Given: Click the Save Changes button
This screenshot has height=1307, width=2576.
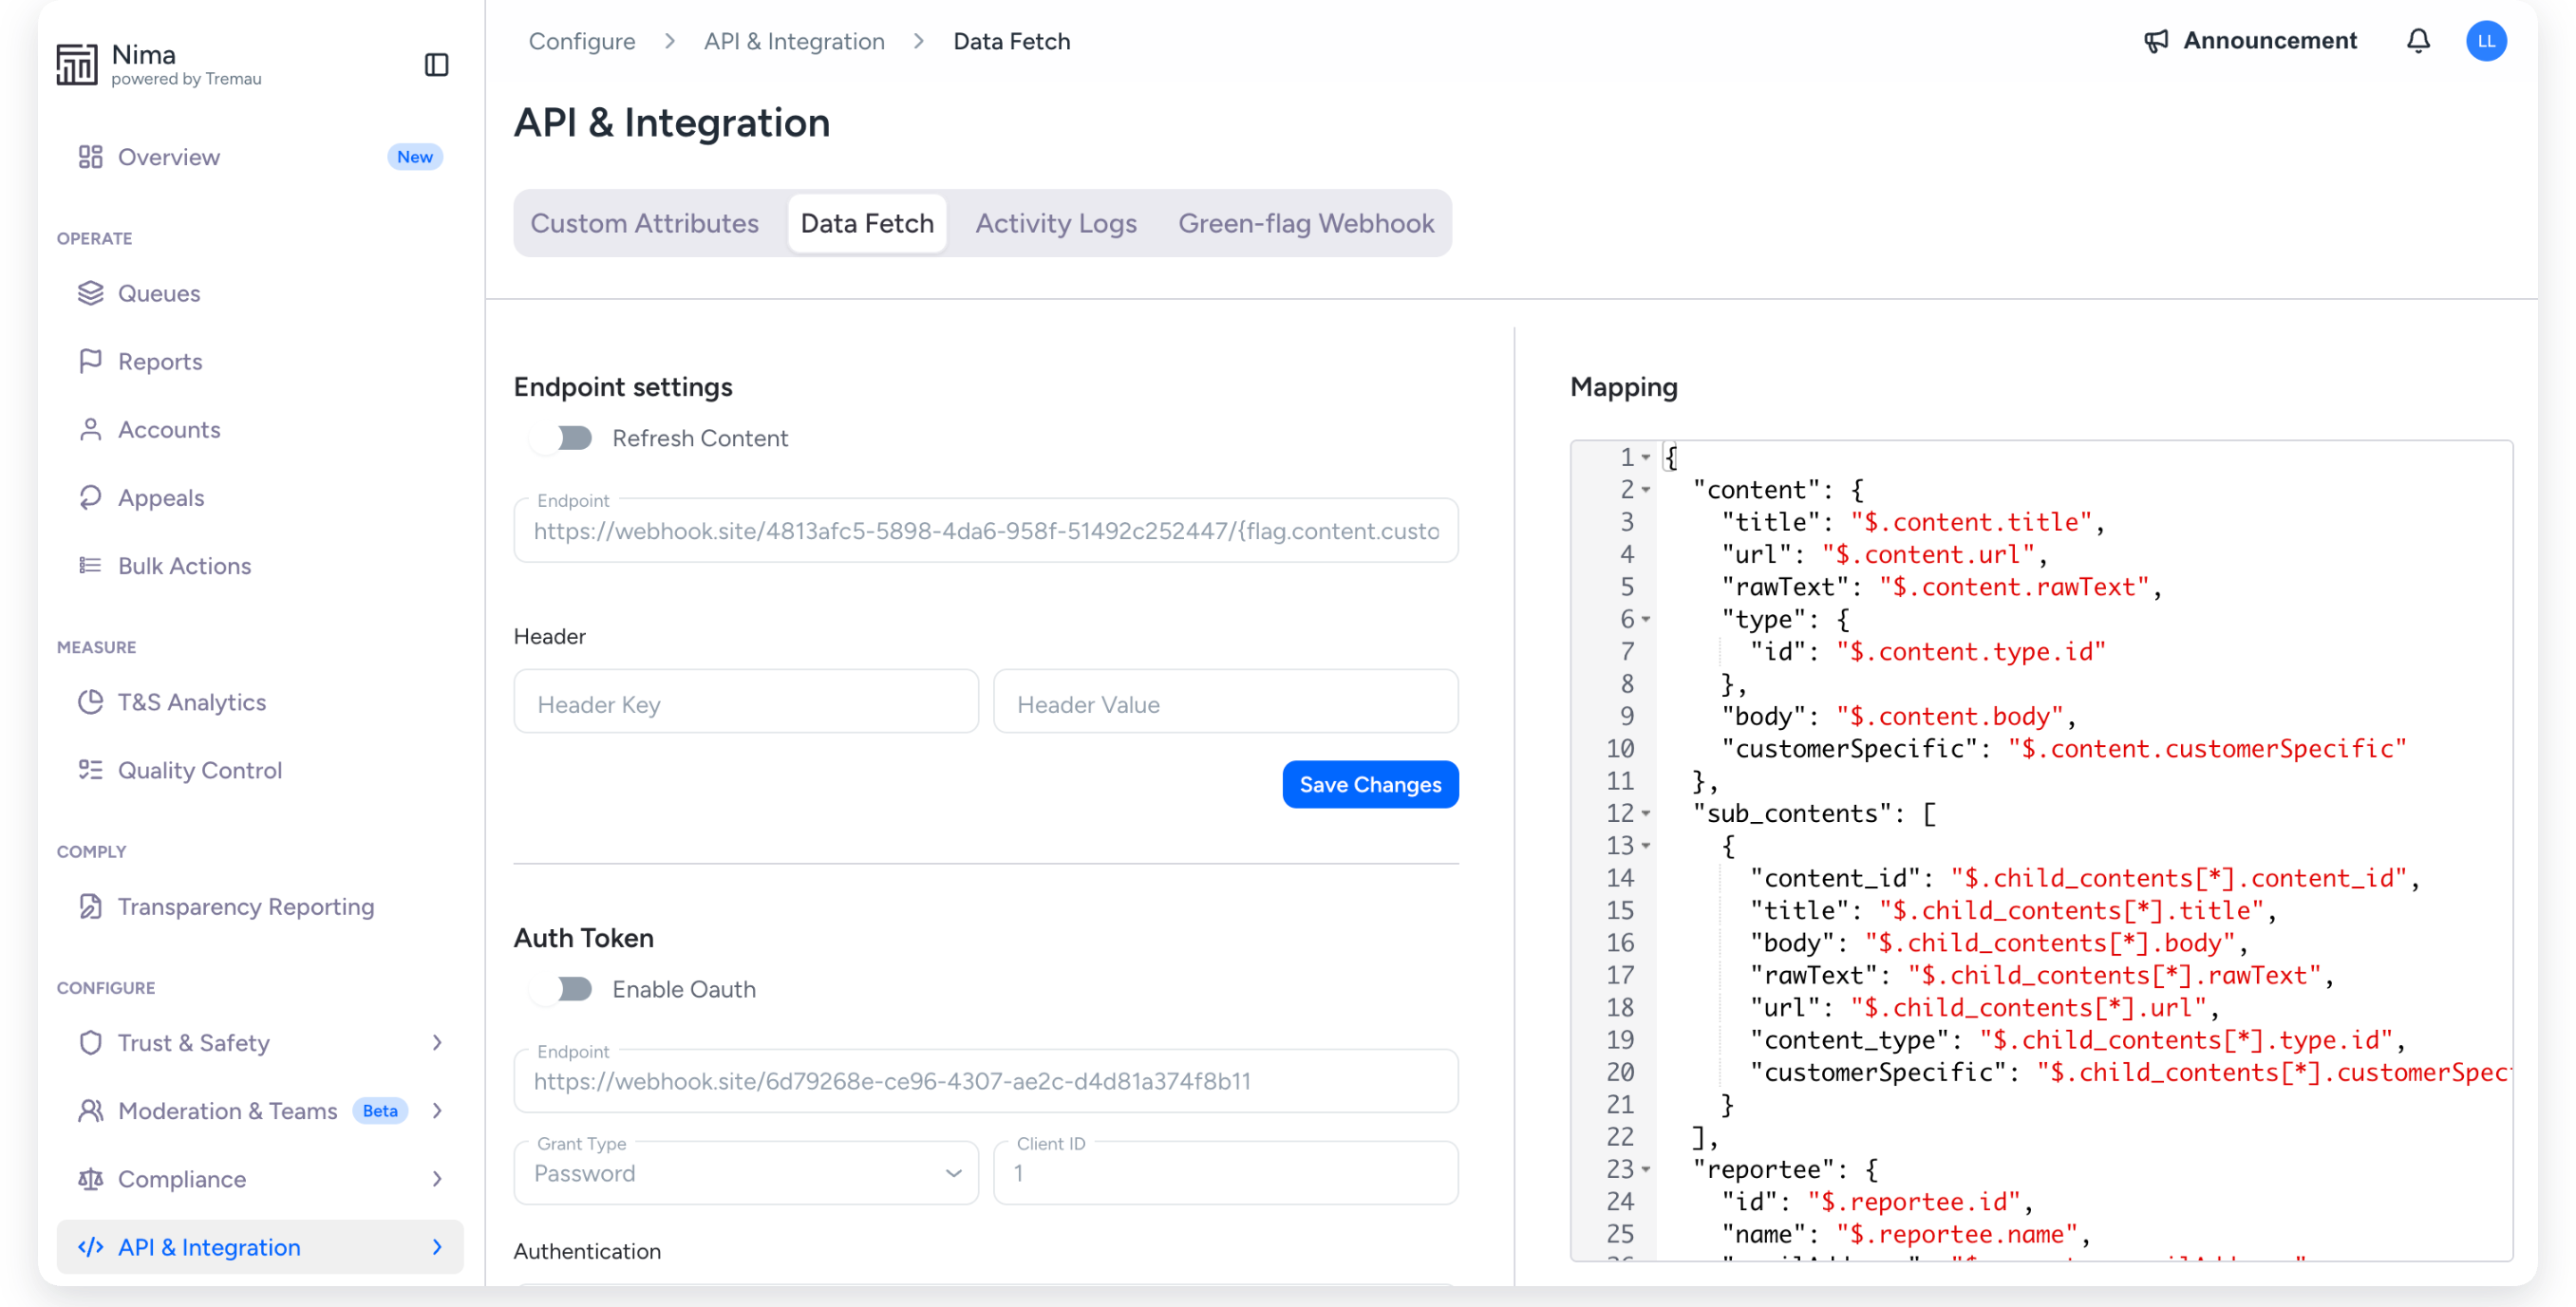Looking at the screenshot, I should (x=1370, y=785).
